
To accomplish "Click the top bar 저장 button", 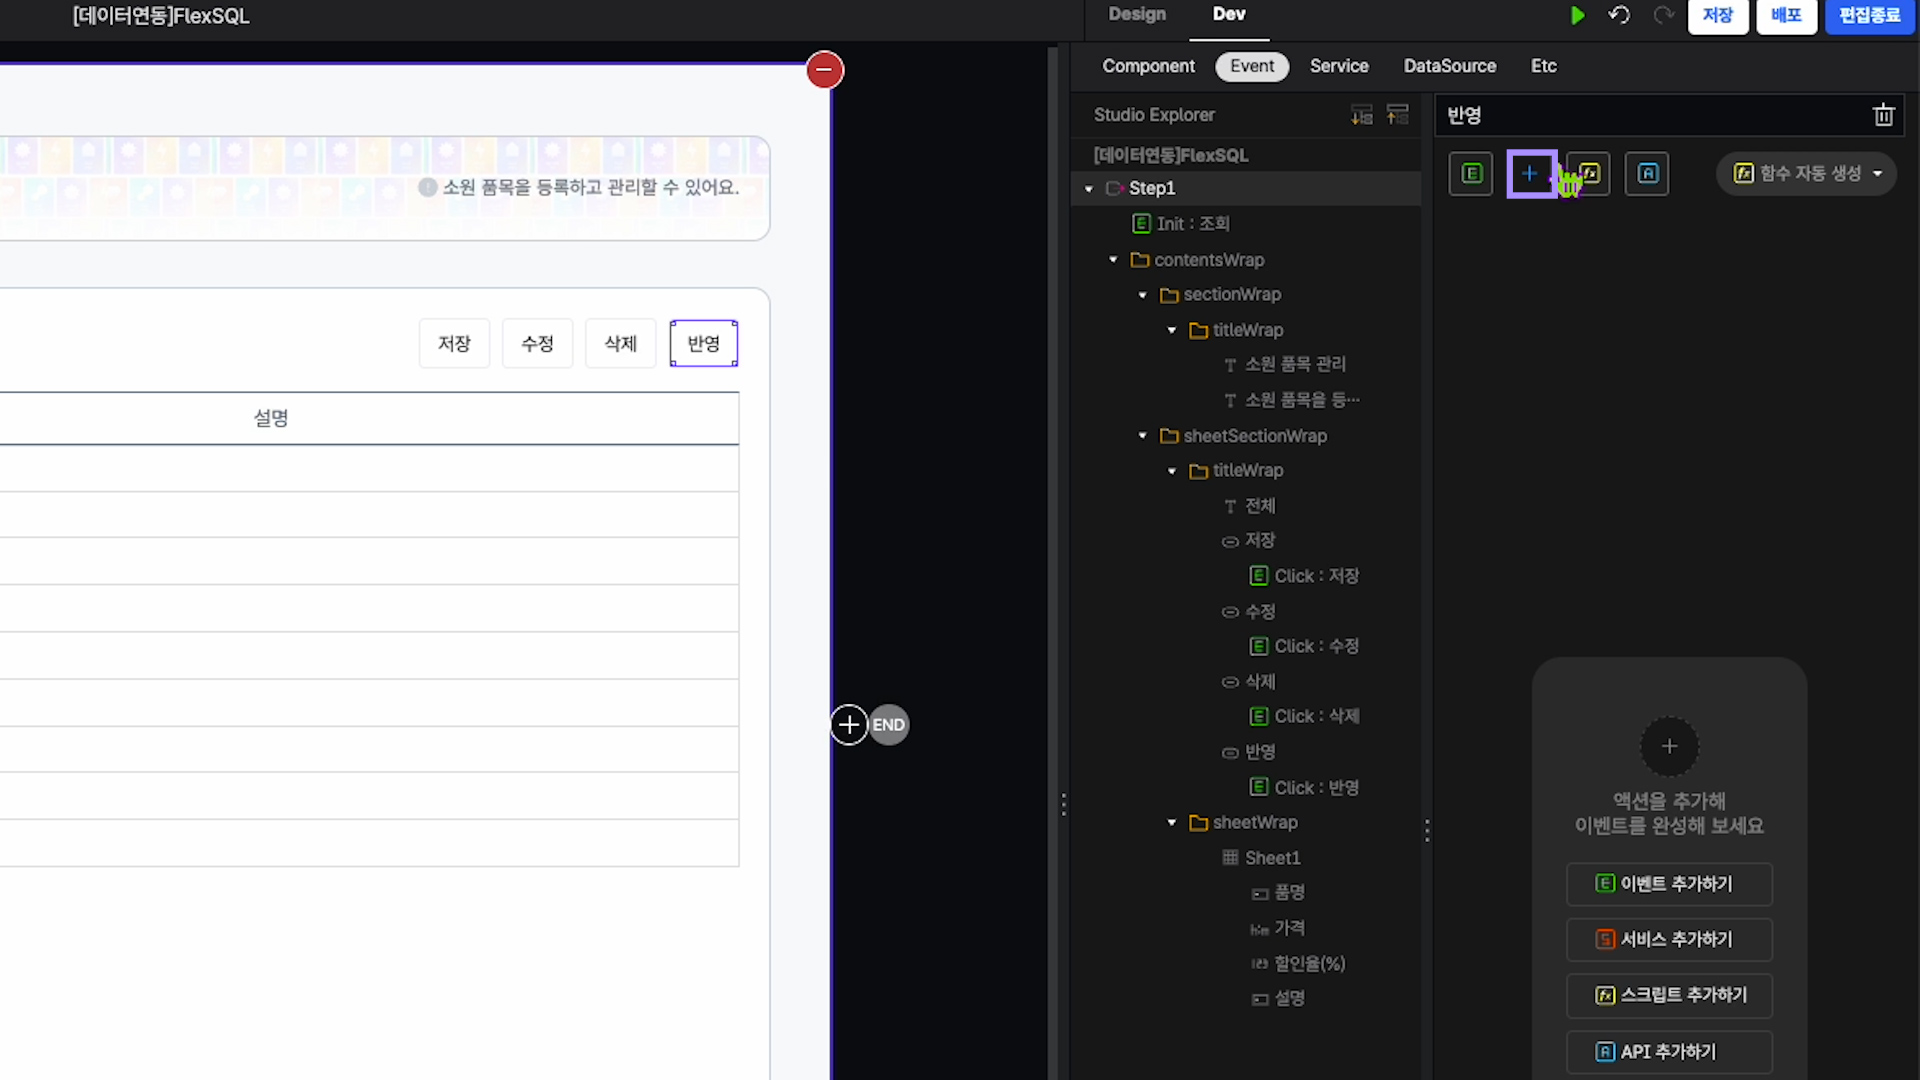I will 1718,16.
